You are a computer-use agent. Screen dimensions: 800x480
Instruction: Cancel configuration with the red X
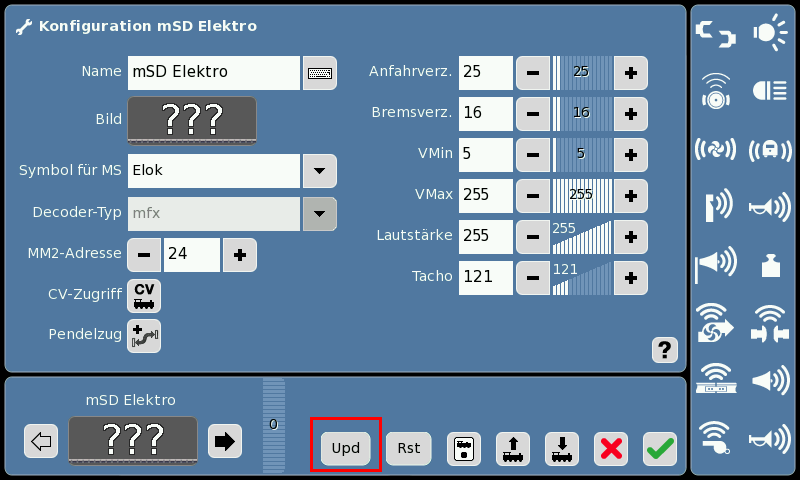click(611, 449)
